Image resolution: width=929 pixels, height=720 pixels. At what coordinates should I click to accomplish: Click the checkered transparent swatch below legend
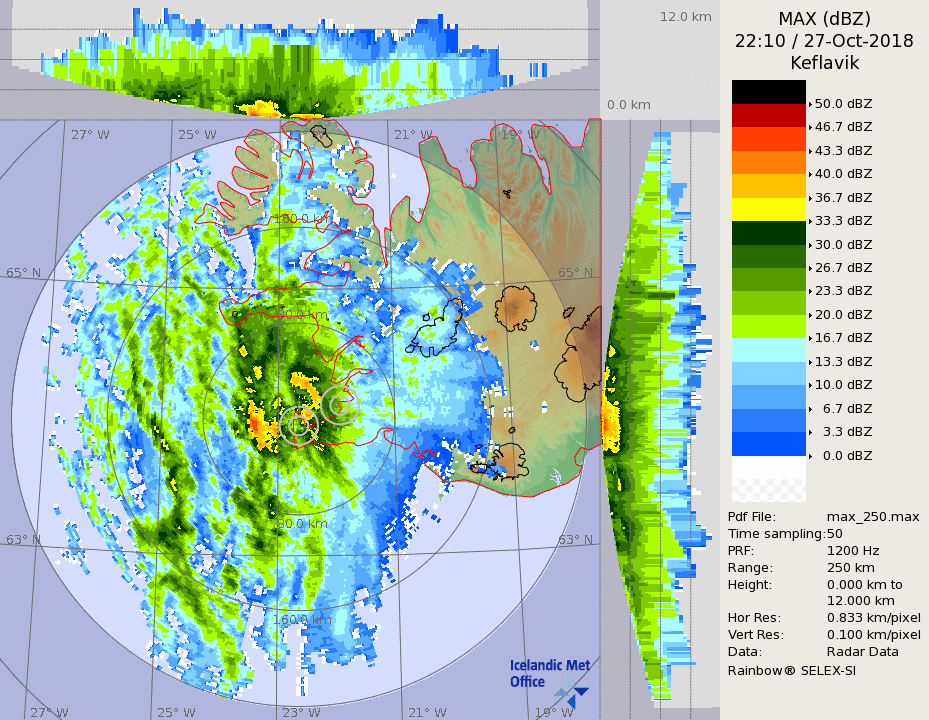coord(768,490)
